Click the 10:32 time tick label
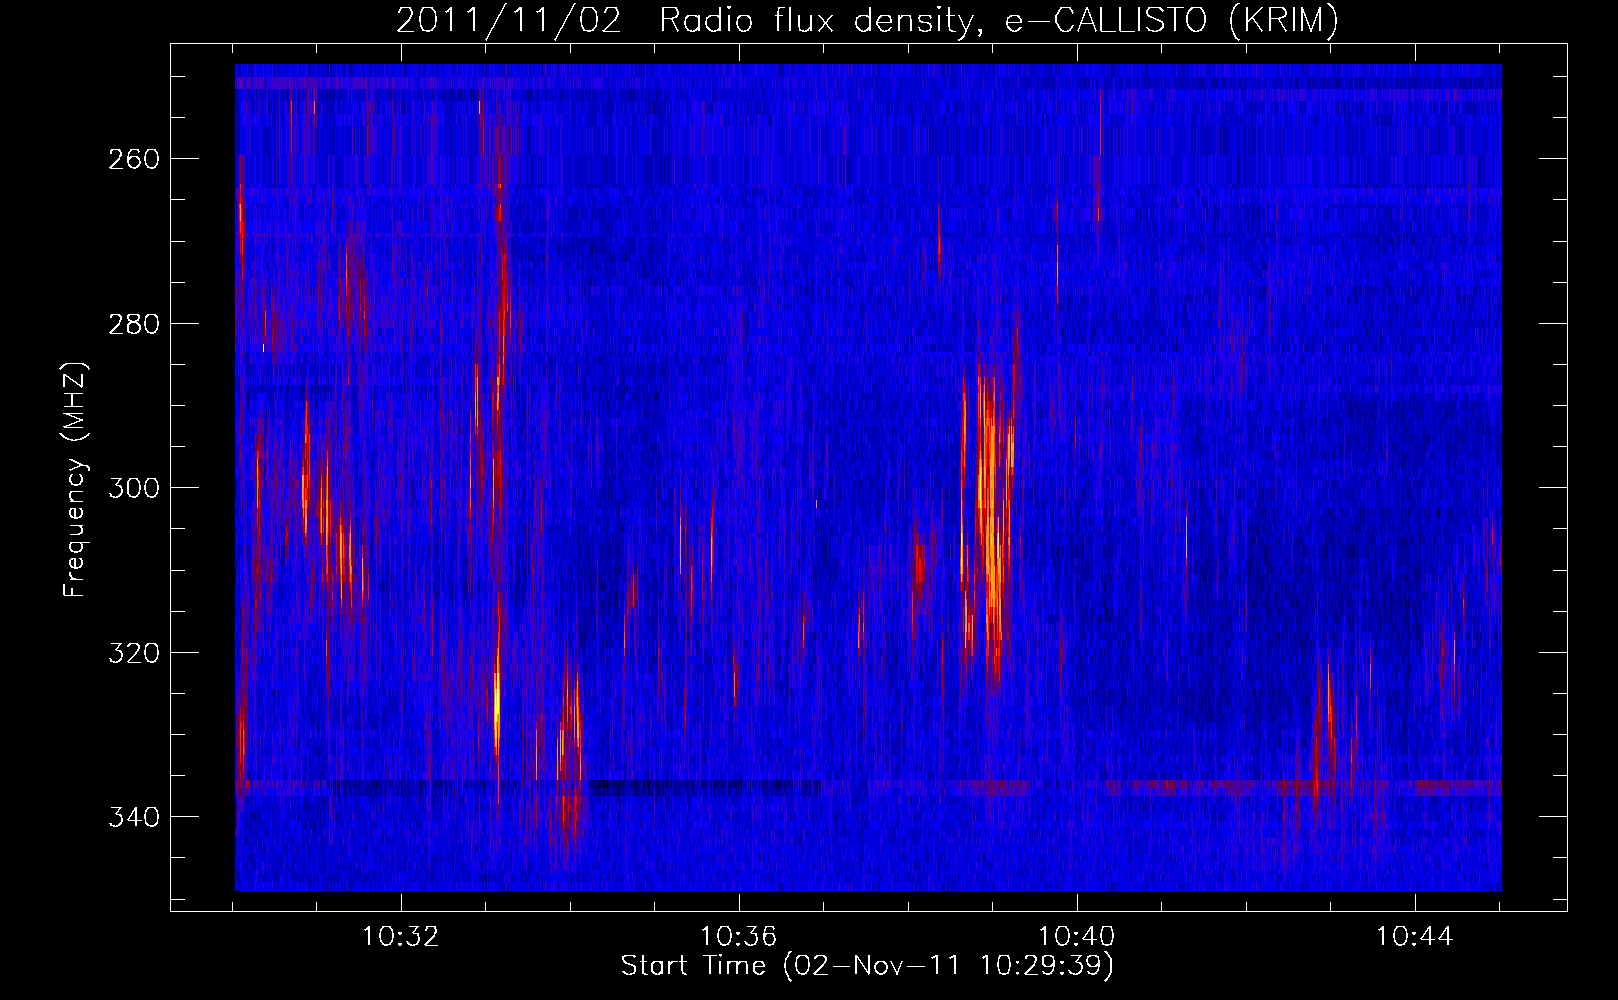1618x1000 pixels. pos(401,937)
